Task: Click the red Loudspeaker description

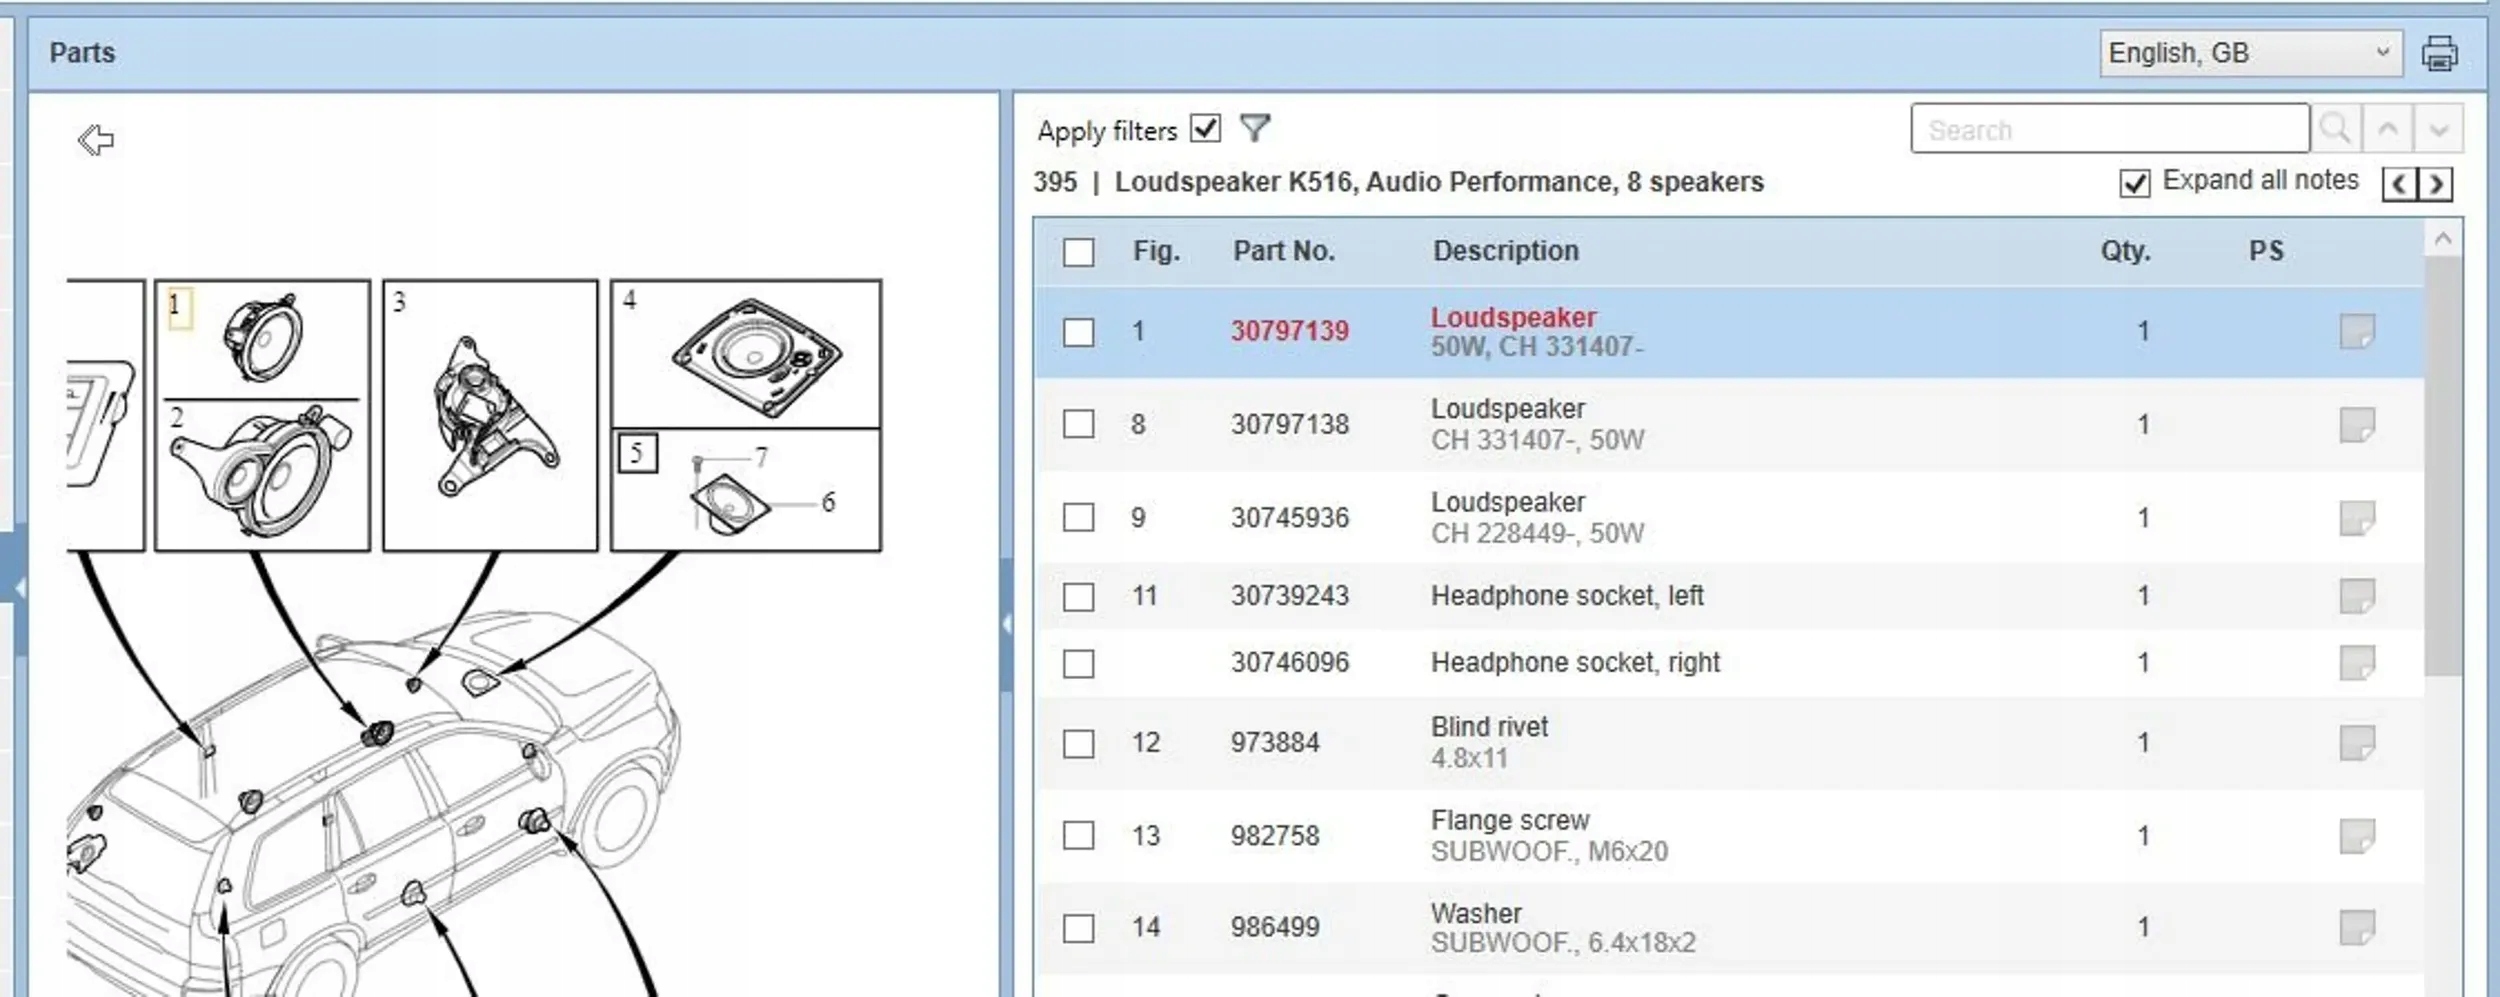Action: (x=1513, y=318)
